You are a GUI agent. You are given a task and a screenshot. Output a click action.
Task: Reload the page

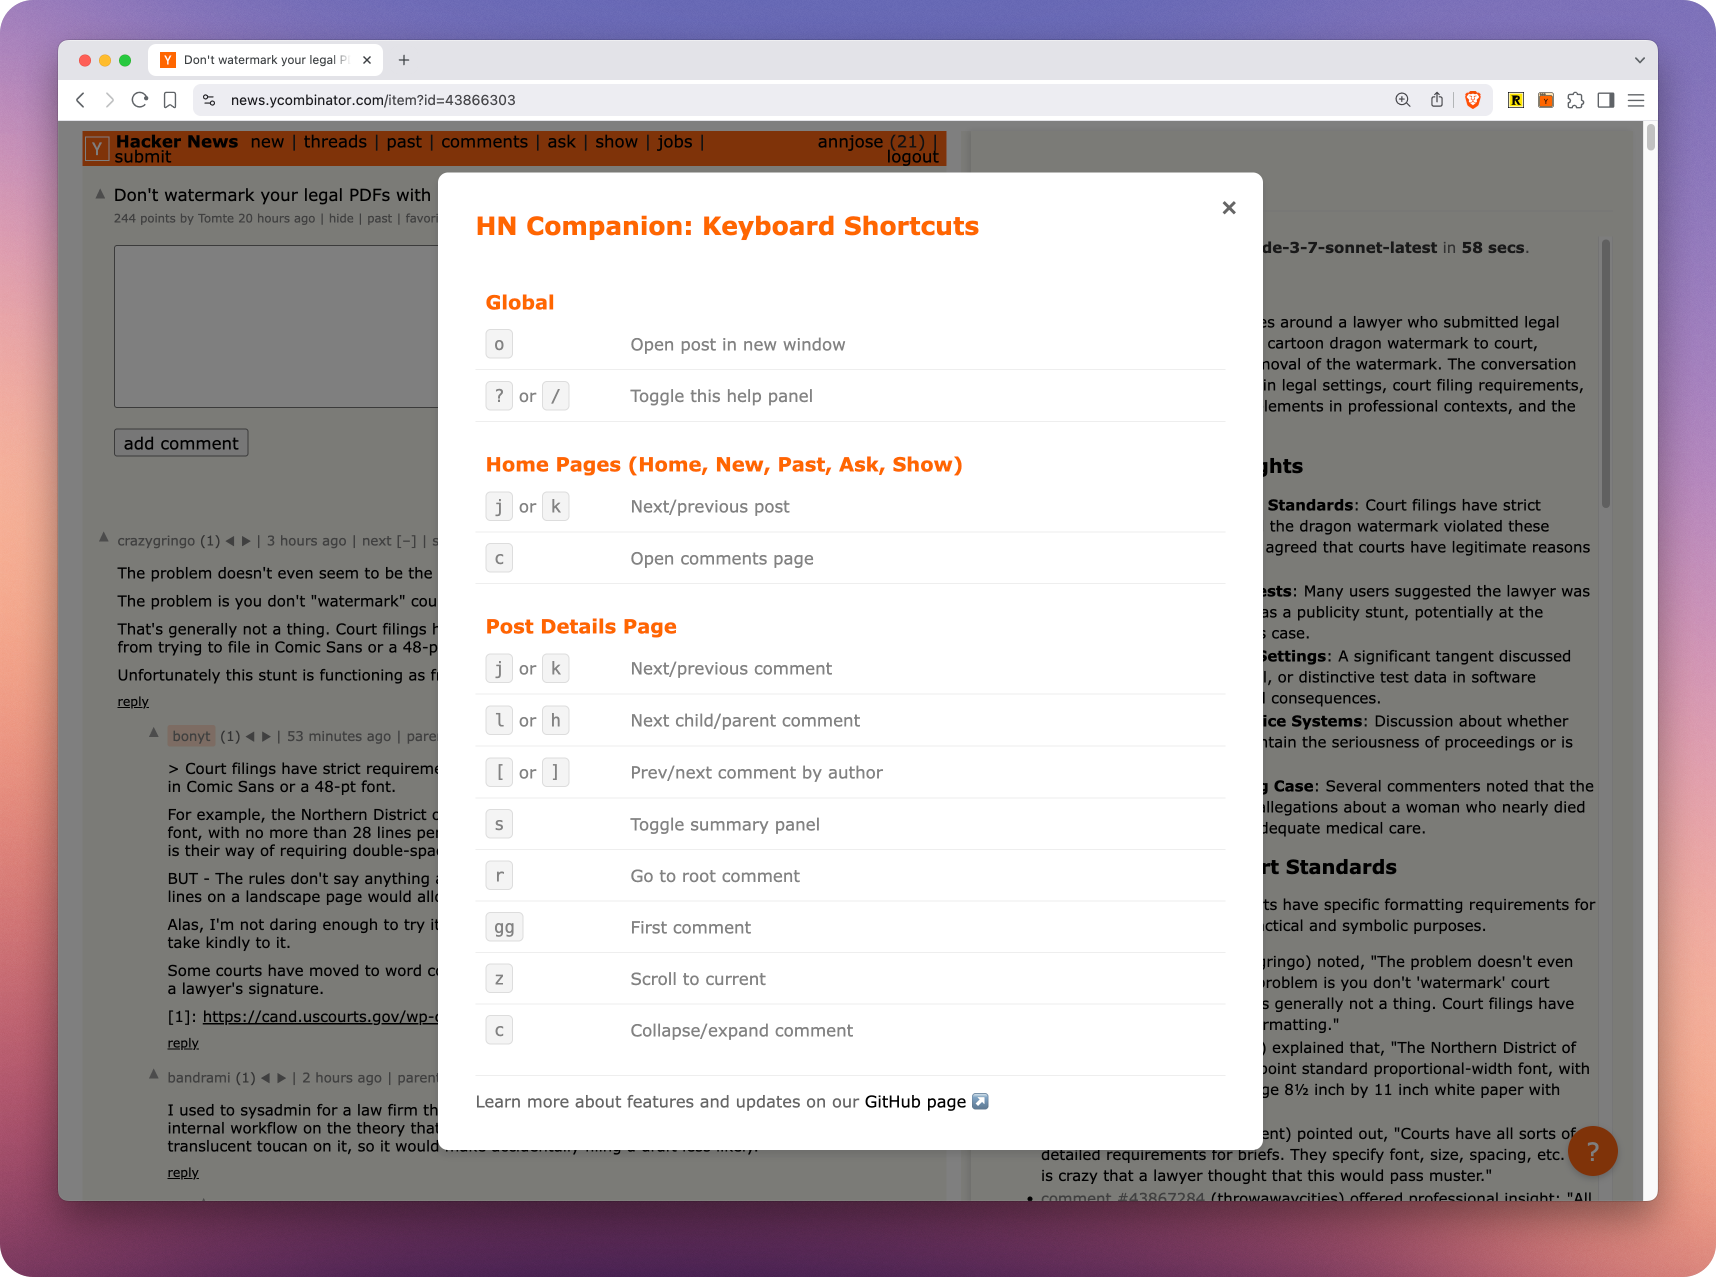tap(140, 100)
